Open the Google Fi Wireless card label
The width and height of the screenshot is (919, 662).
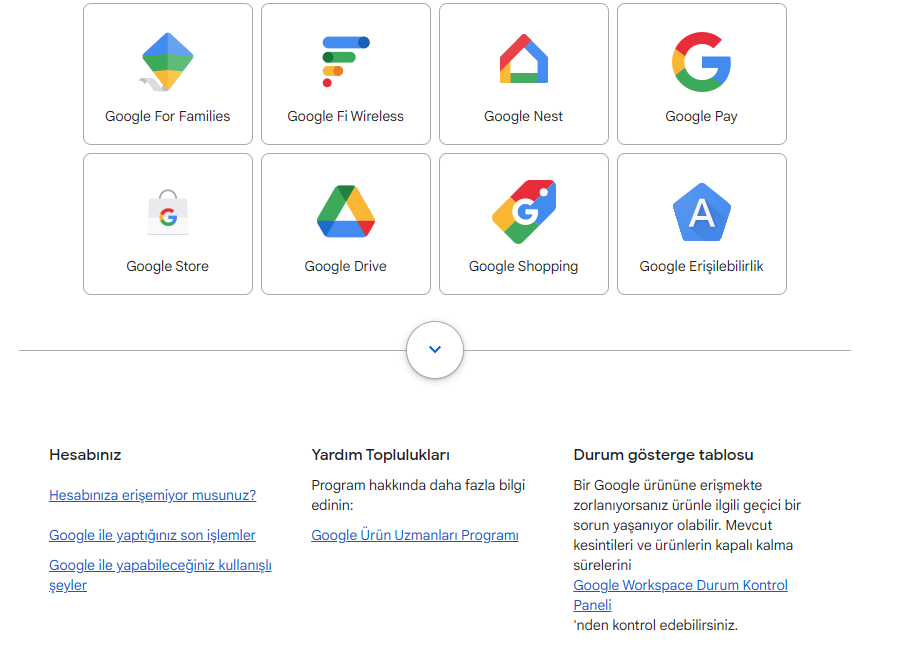click(x=346, y=117)
